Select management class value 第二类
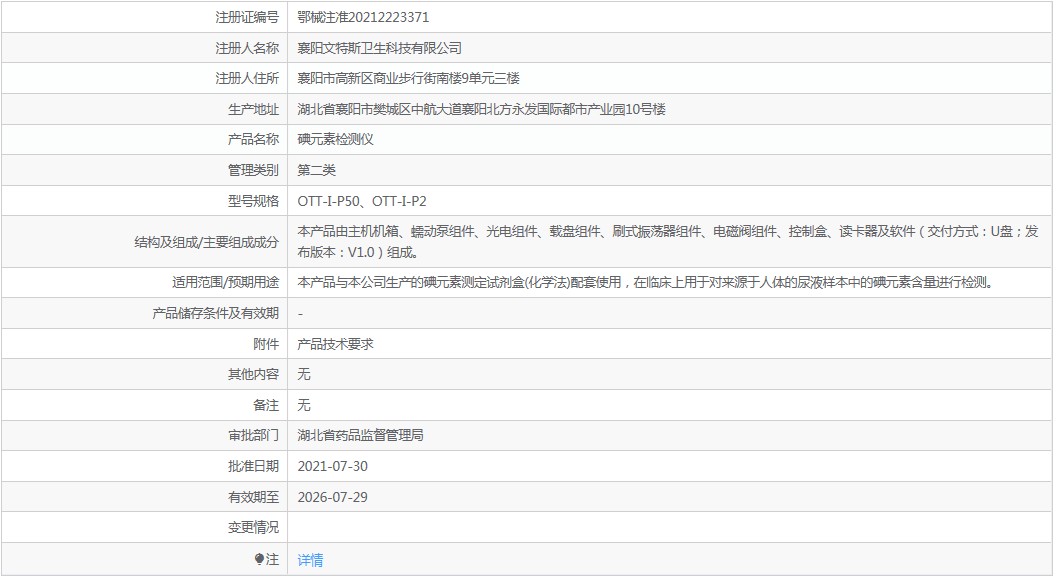The image size is (1057, 577). click(x=316, y=171)
